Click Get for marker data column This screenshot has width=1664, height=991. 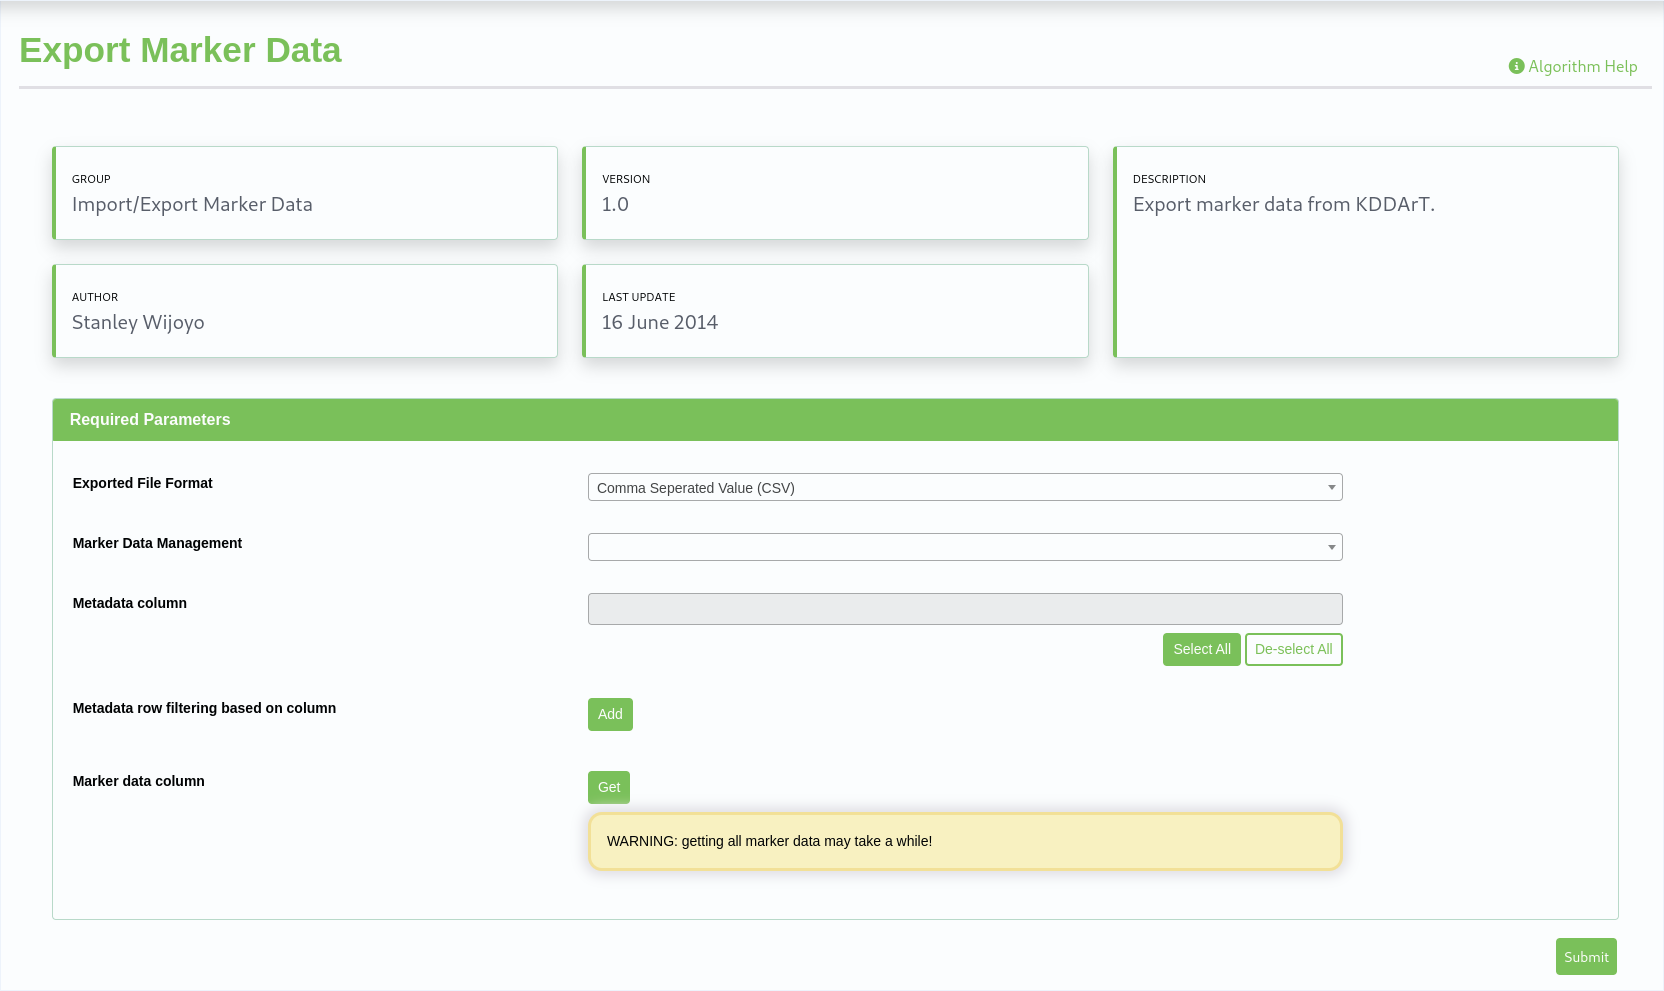point(608,787)
